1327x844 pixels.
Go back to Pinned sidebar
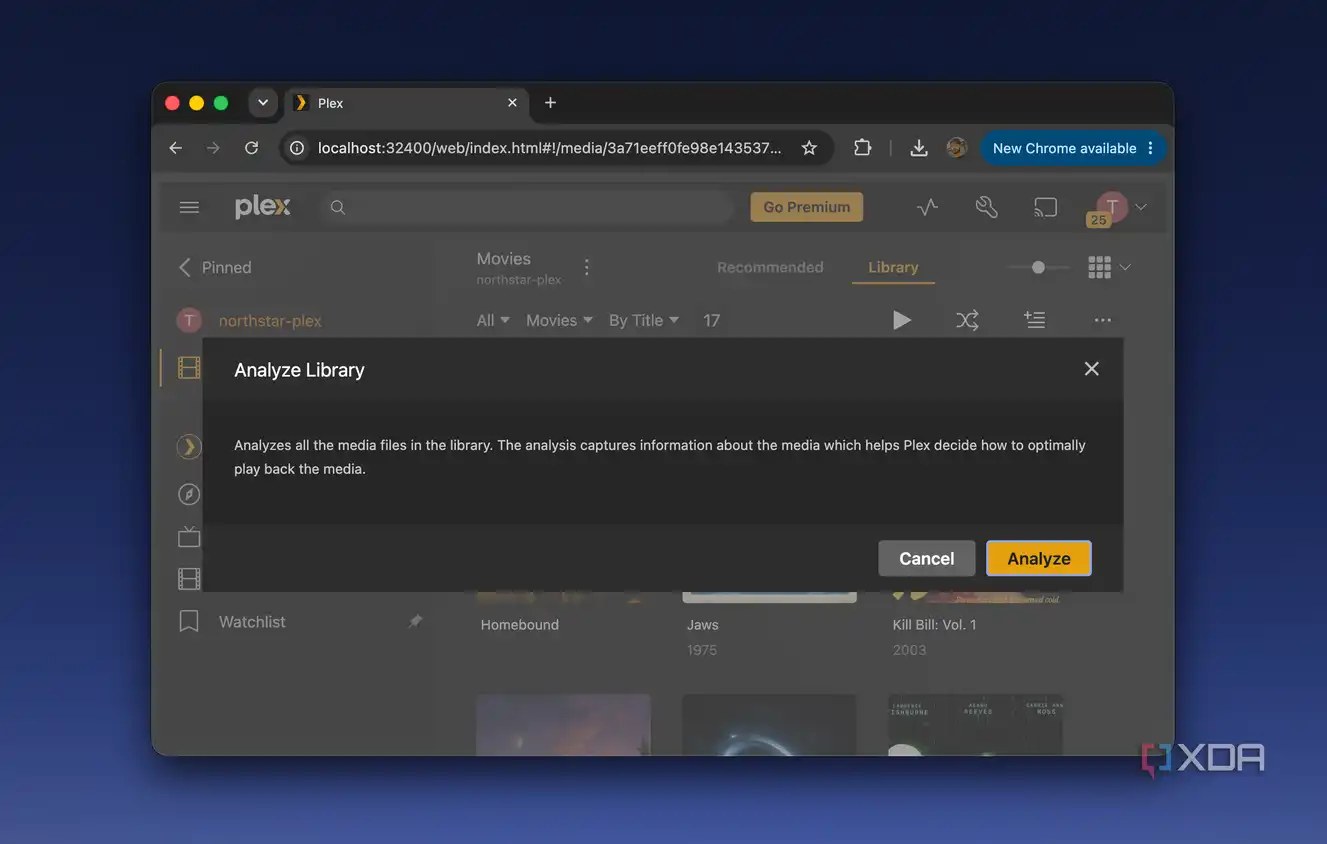(214, 267)
